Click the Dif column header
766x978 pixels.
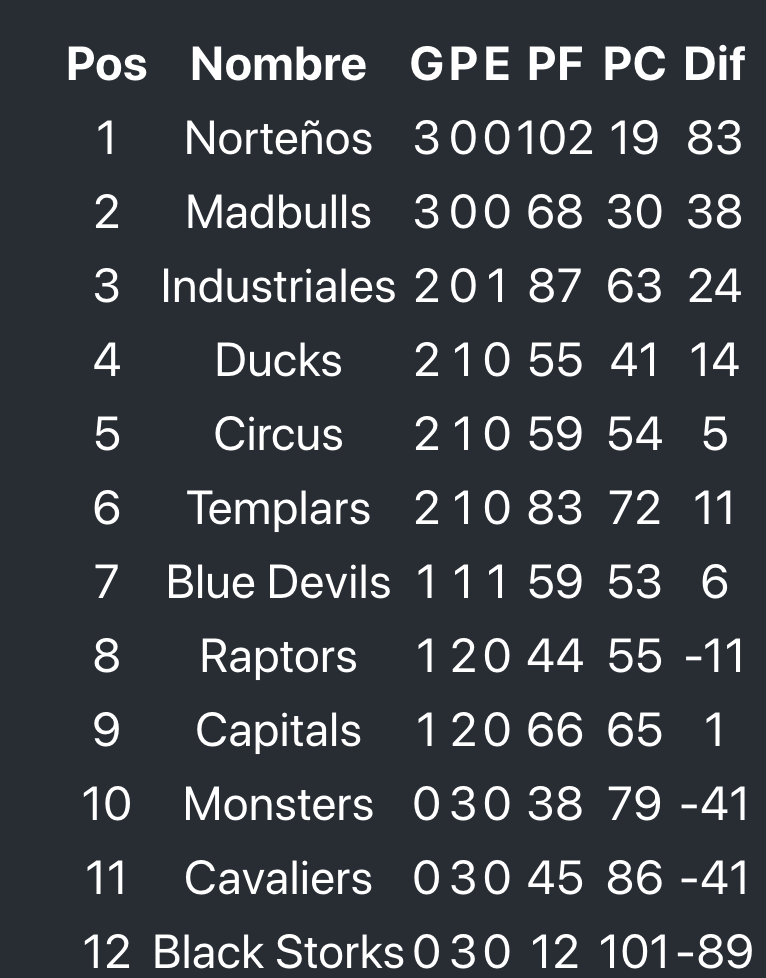(714, 65)
